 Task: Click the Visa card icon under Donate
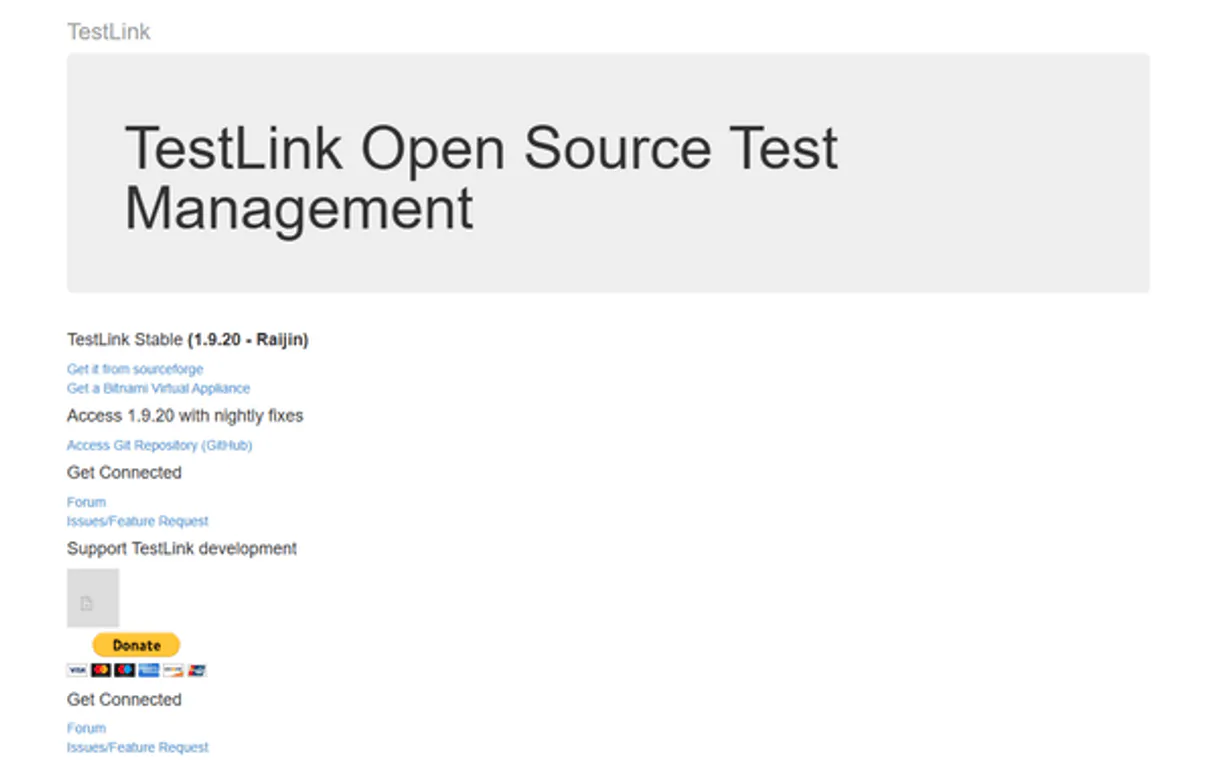point(77,670)
